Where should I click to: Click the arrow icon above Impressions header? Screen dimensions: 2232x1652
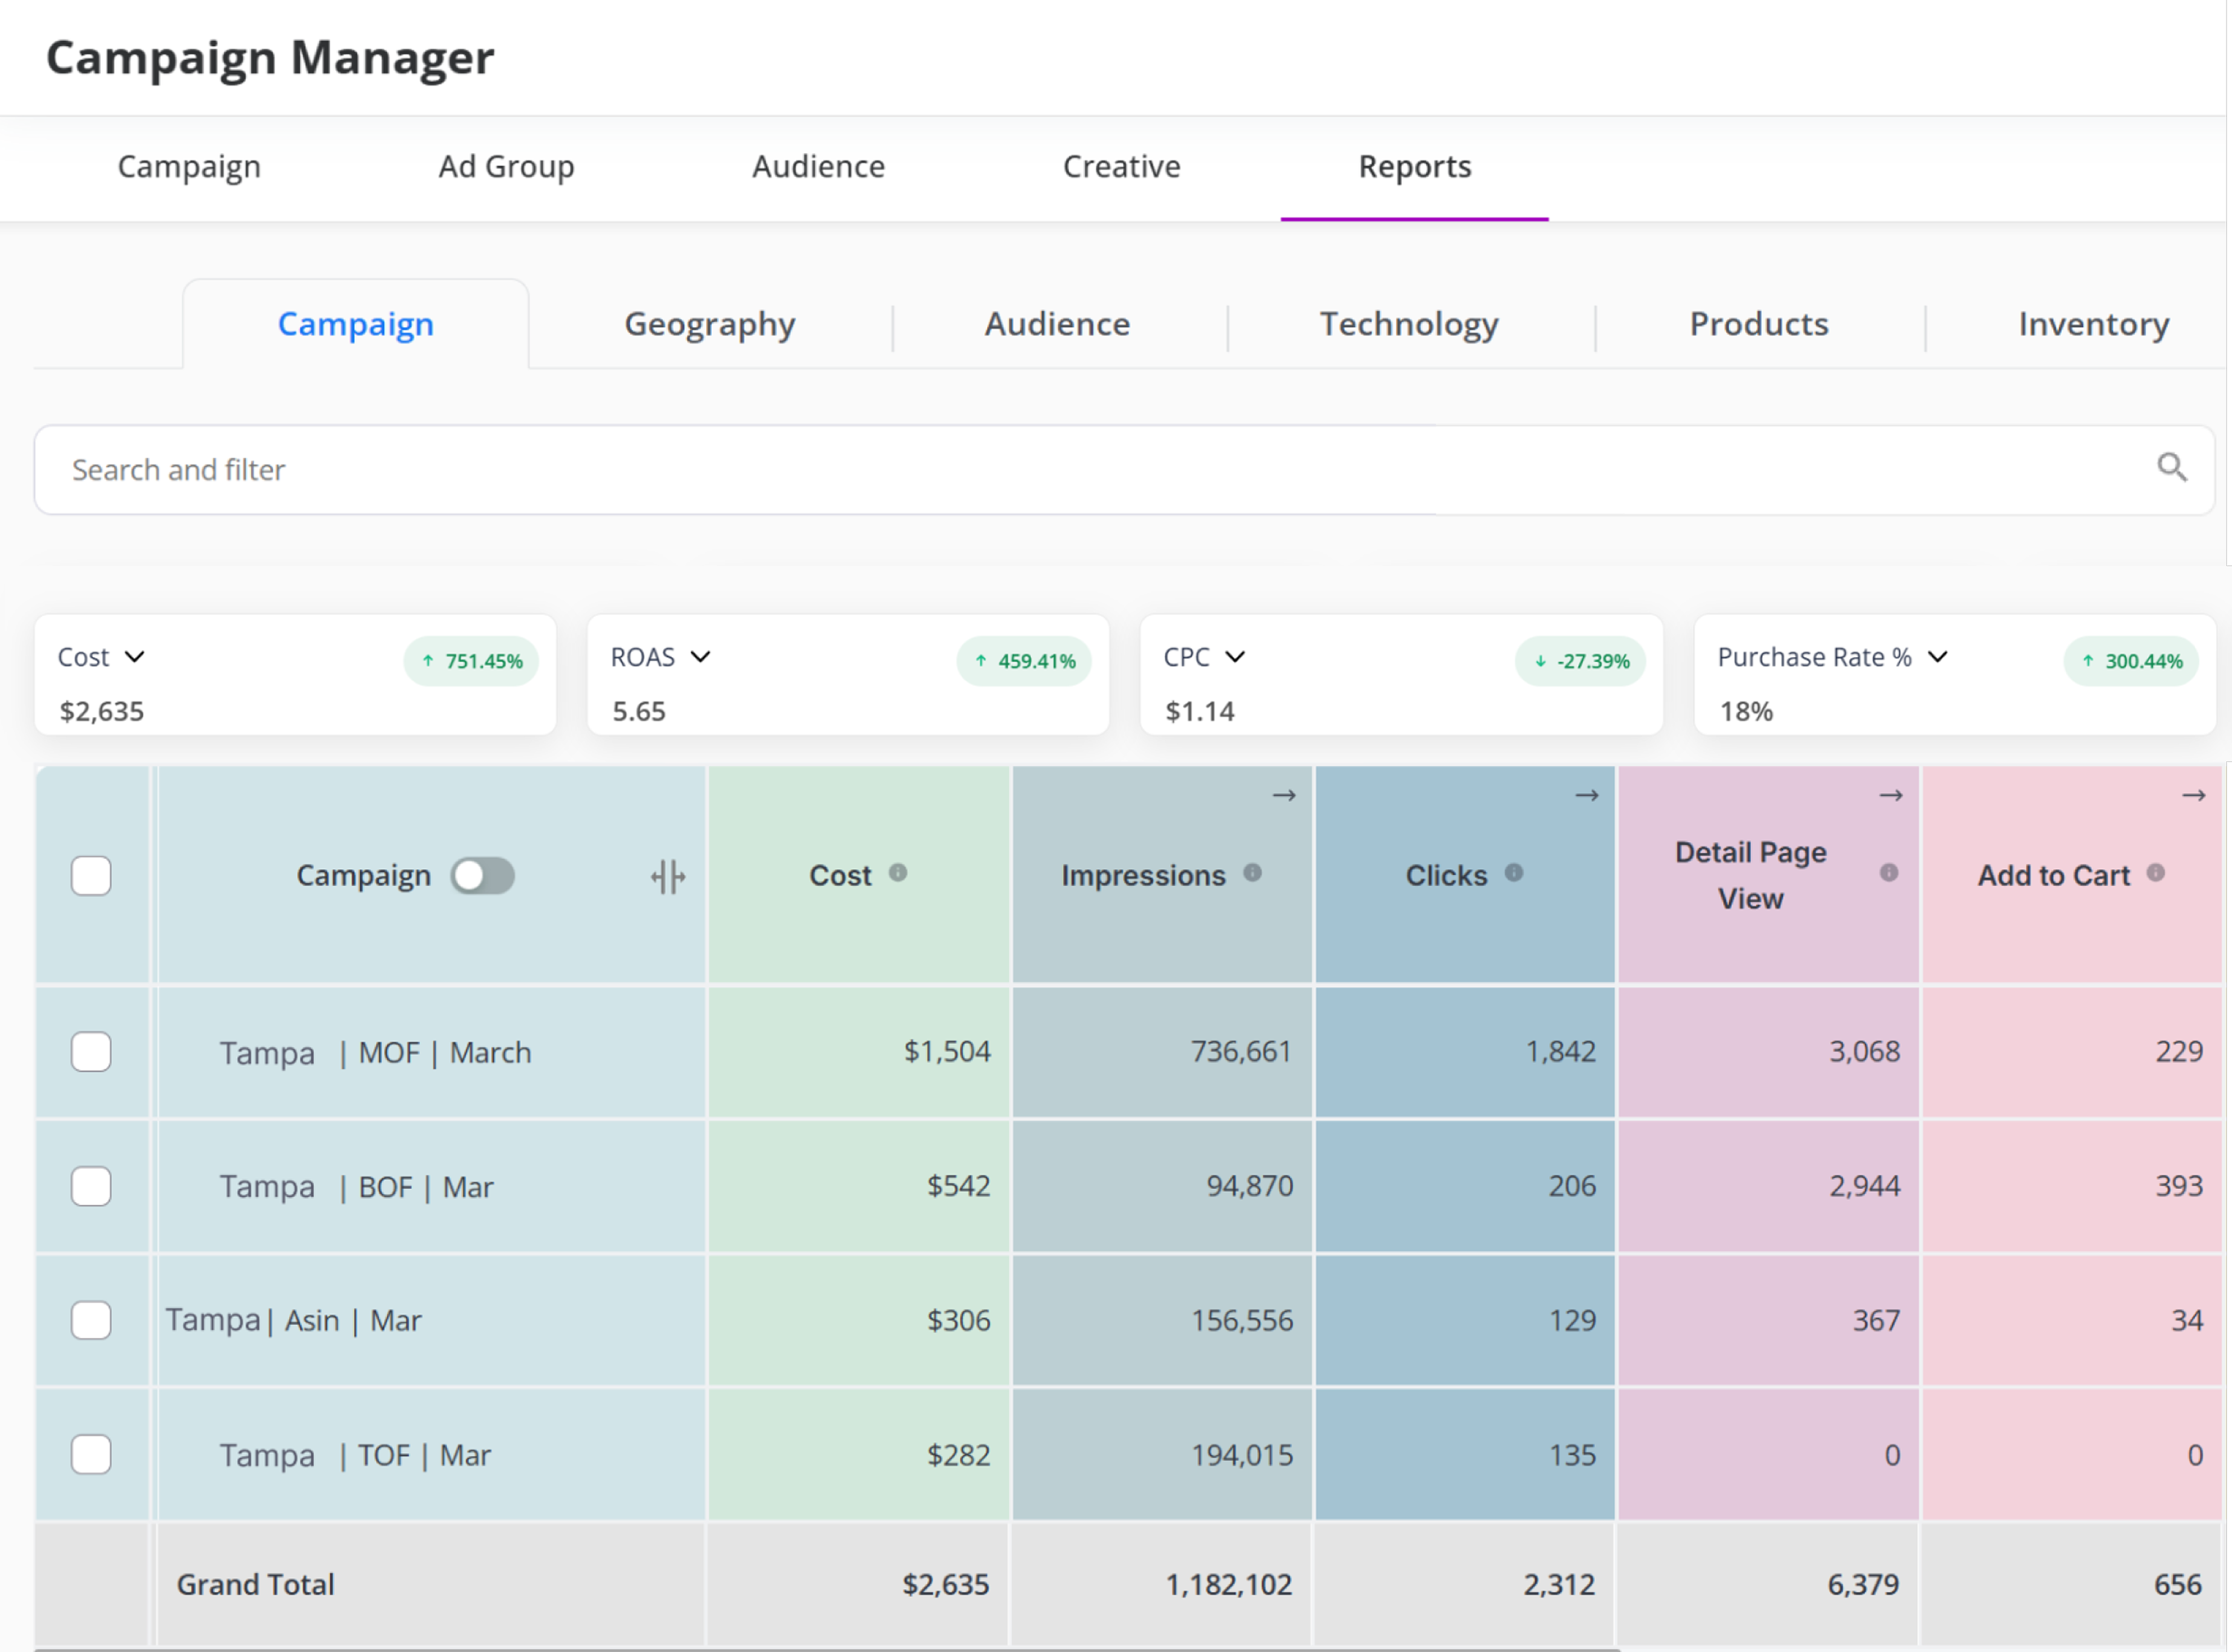[x=1284, y=796]
